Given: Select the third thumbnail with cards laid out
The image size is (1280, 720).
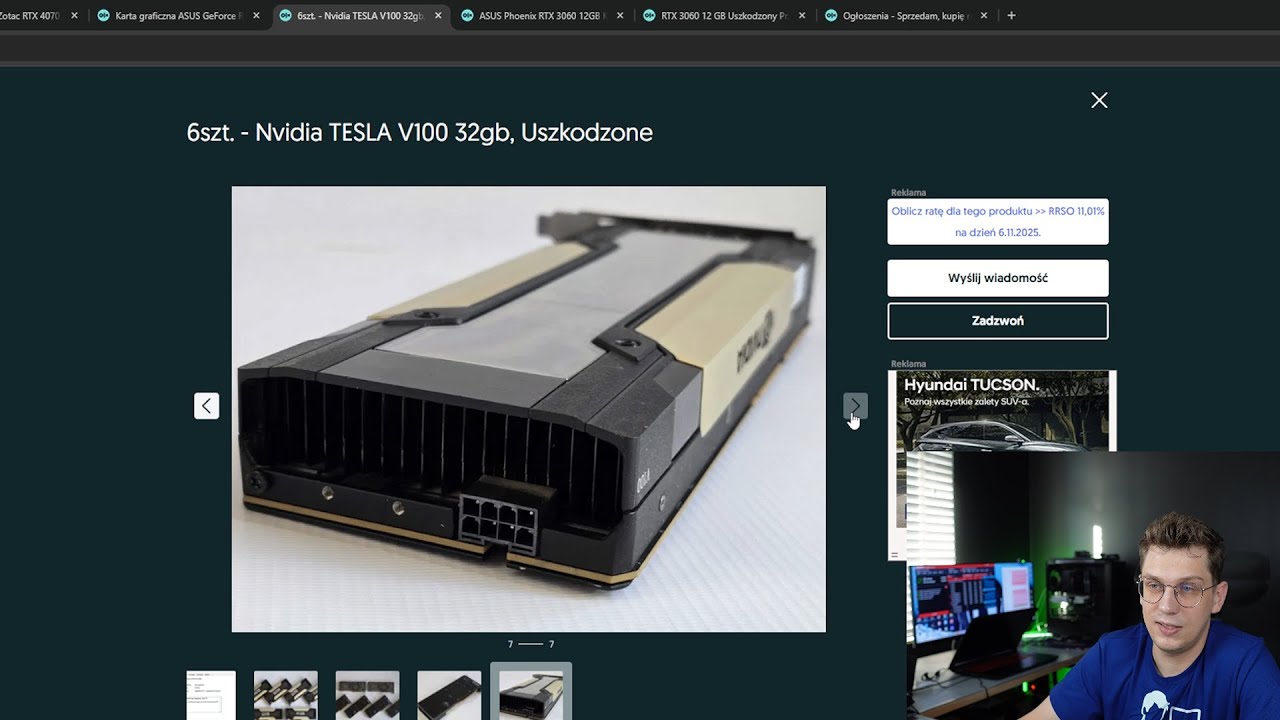Looking at the screenshot, I should (x=367, y=695).
